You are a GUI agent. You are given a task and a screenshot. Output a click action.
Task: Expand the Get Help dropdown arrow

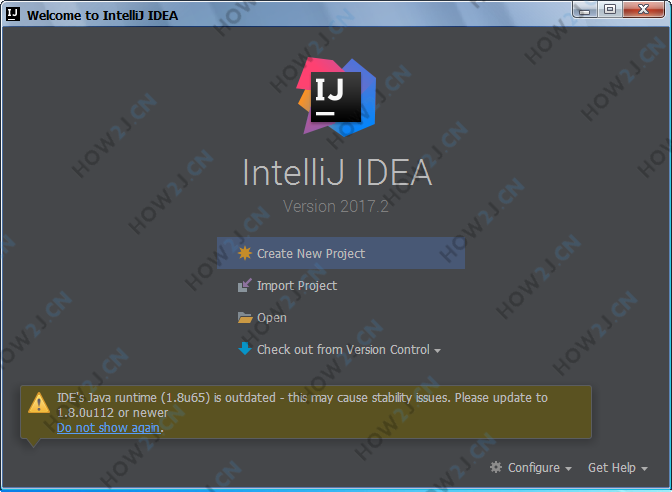644,469
